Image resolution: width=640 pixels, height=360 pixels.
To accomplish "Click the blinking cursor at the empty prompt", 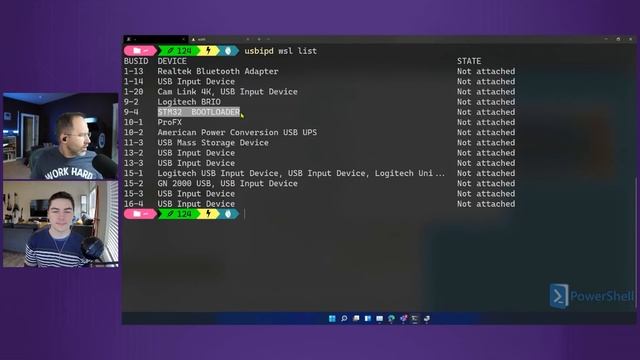I will [244, 214].
